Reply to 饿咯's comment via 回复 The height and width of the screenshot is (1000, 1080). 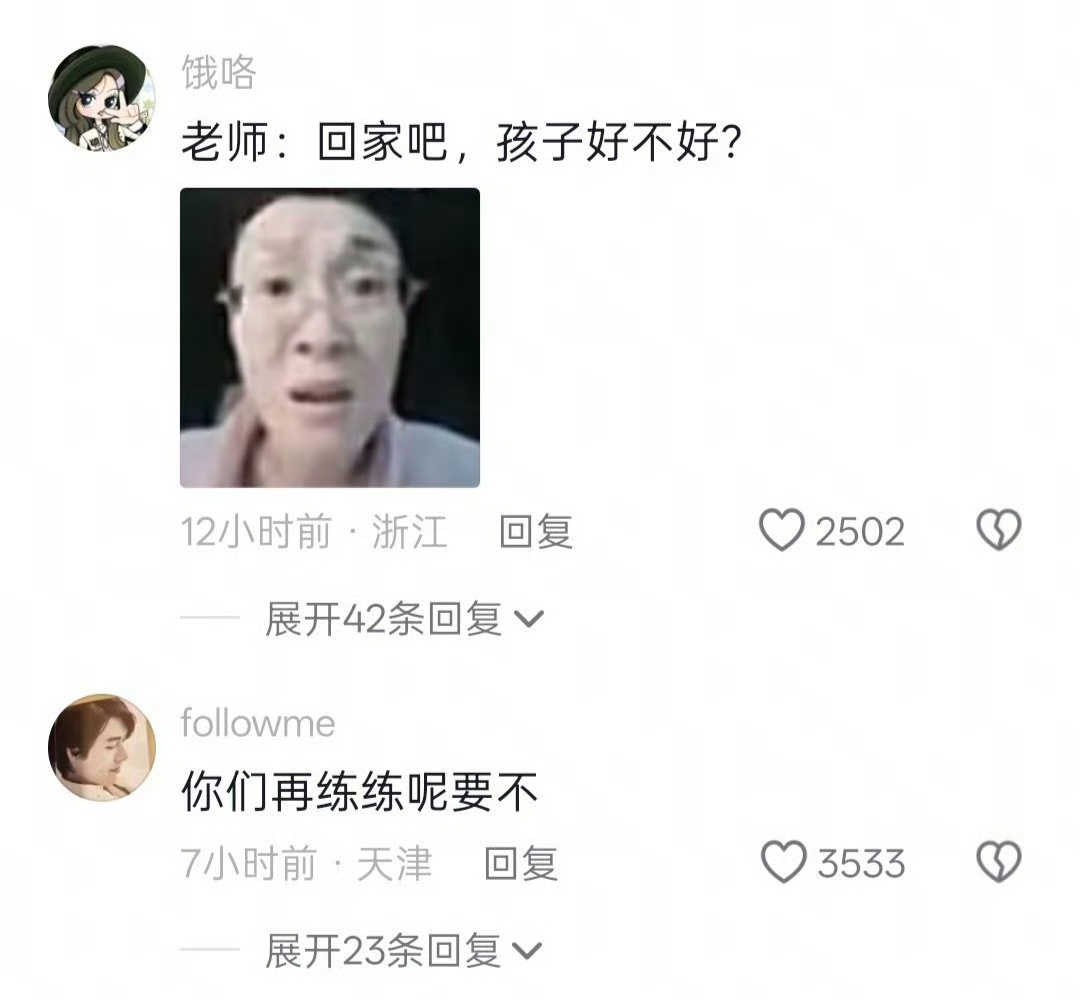click(536, 532)
